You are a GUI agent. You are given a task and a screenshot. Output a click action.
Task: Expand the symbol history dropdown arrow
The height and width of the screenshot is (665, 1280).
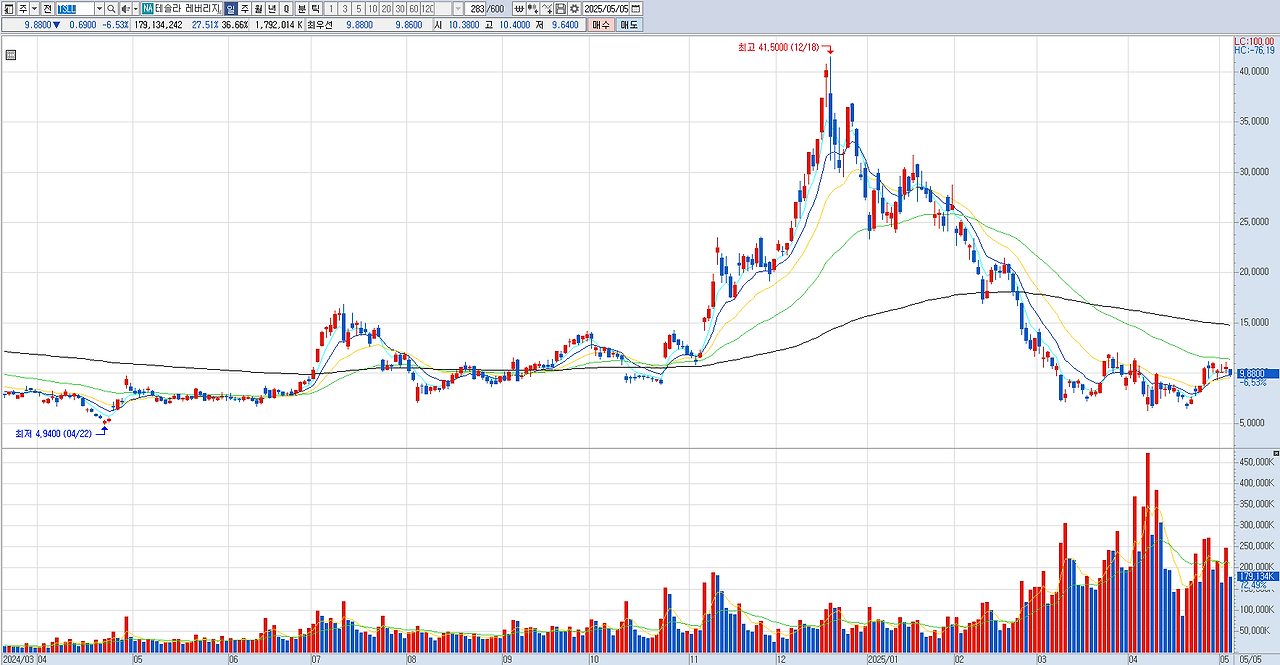99,9
